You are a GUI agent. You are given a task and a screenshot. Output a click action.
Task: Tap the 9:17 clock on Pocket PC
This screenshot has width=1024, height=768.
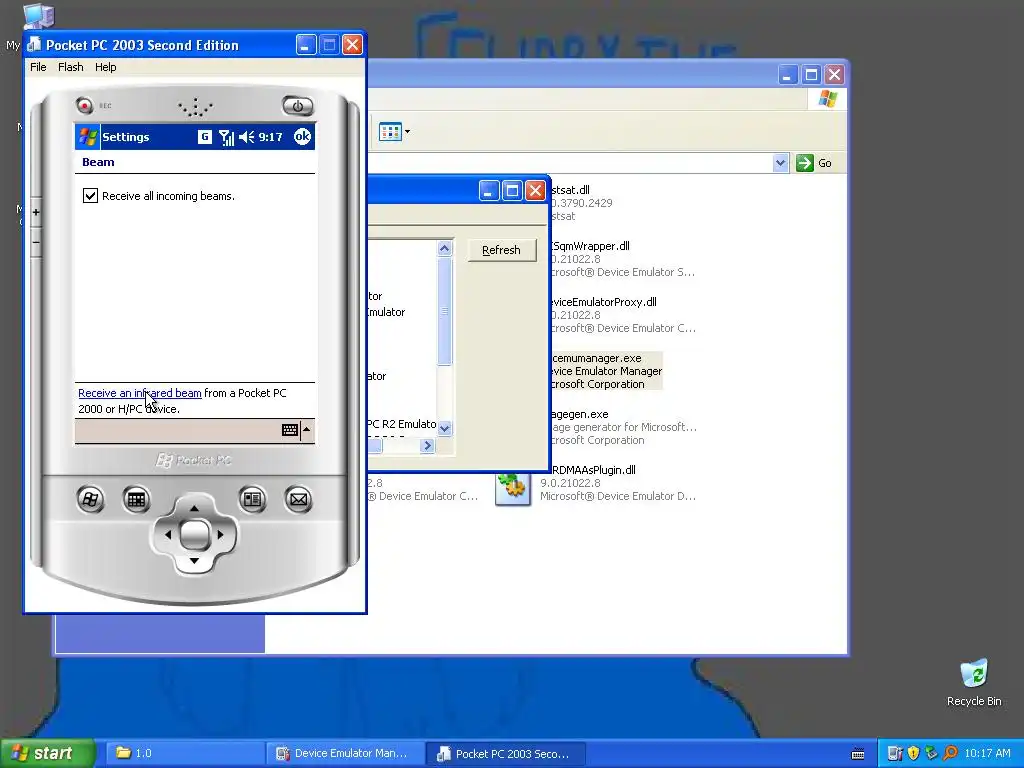[x=270, y=136]
